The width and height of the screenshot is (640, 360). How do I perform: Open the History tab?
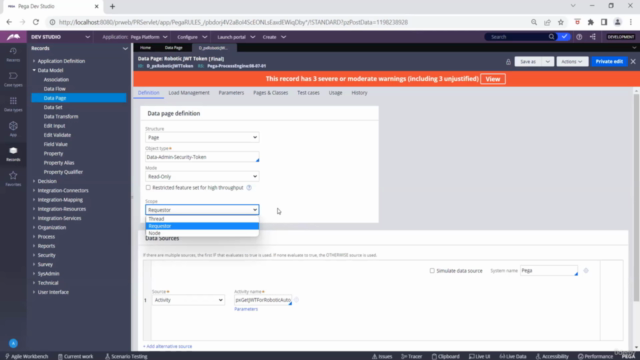pyautogui.click(x=359, y=93)
